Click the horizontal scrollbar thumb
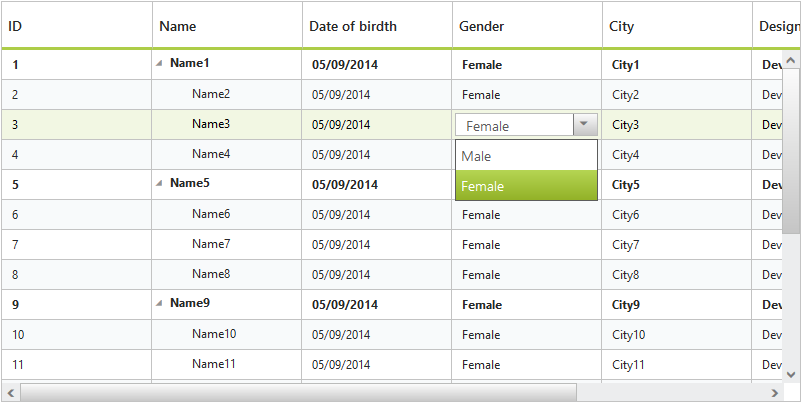 [x=298, y=392]
